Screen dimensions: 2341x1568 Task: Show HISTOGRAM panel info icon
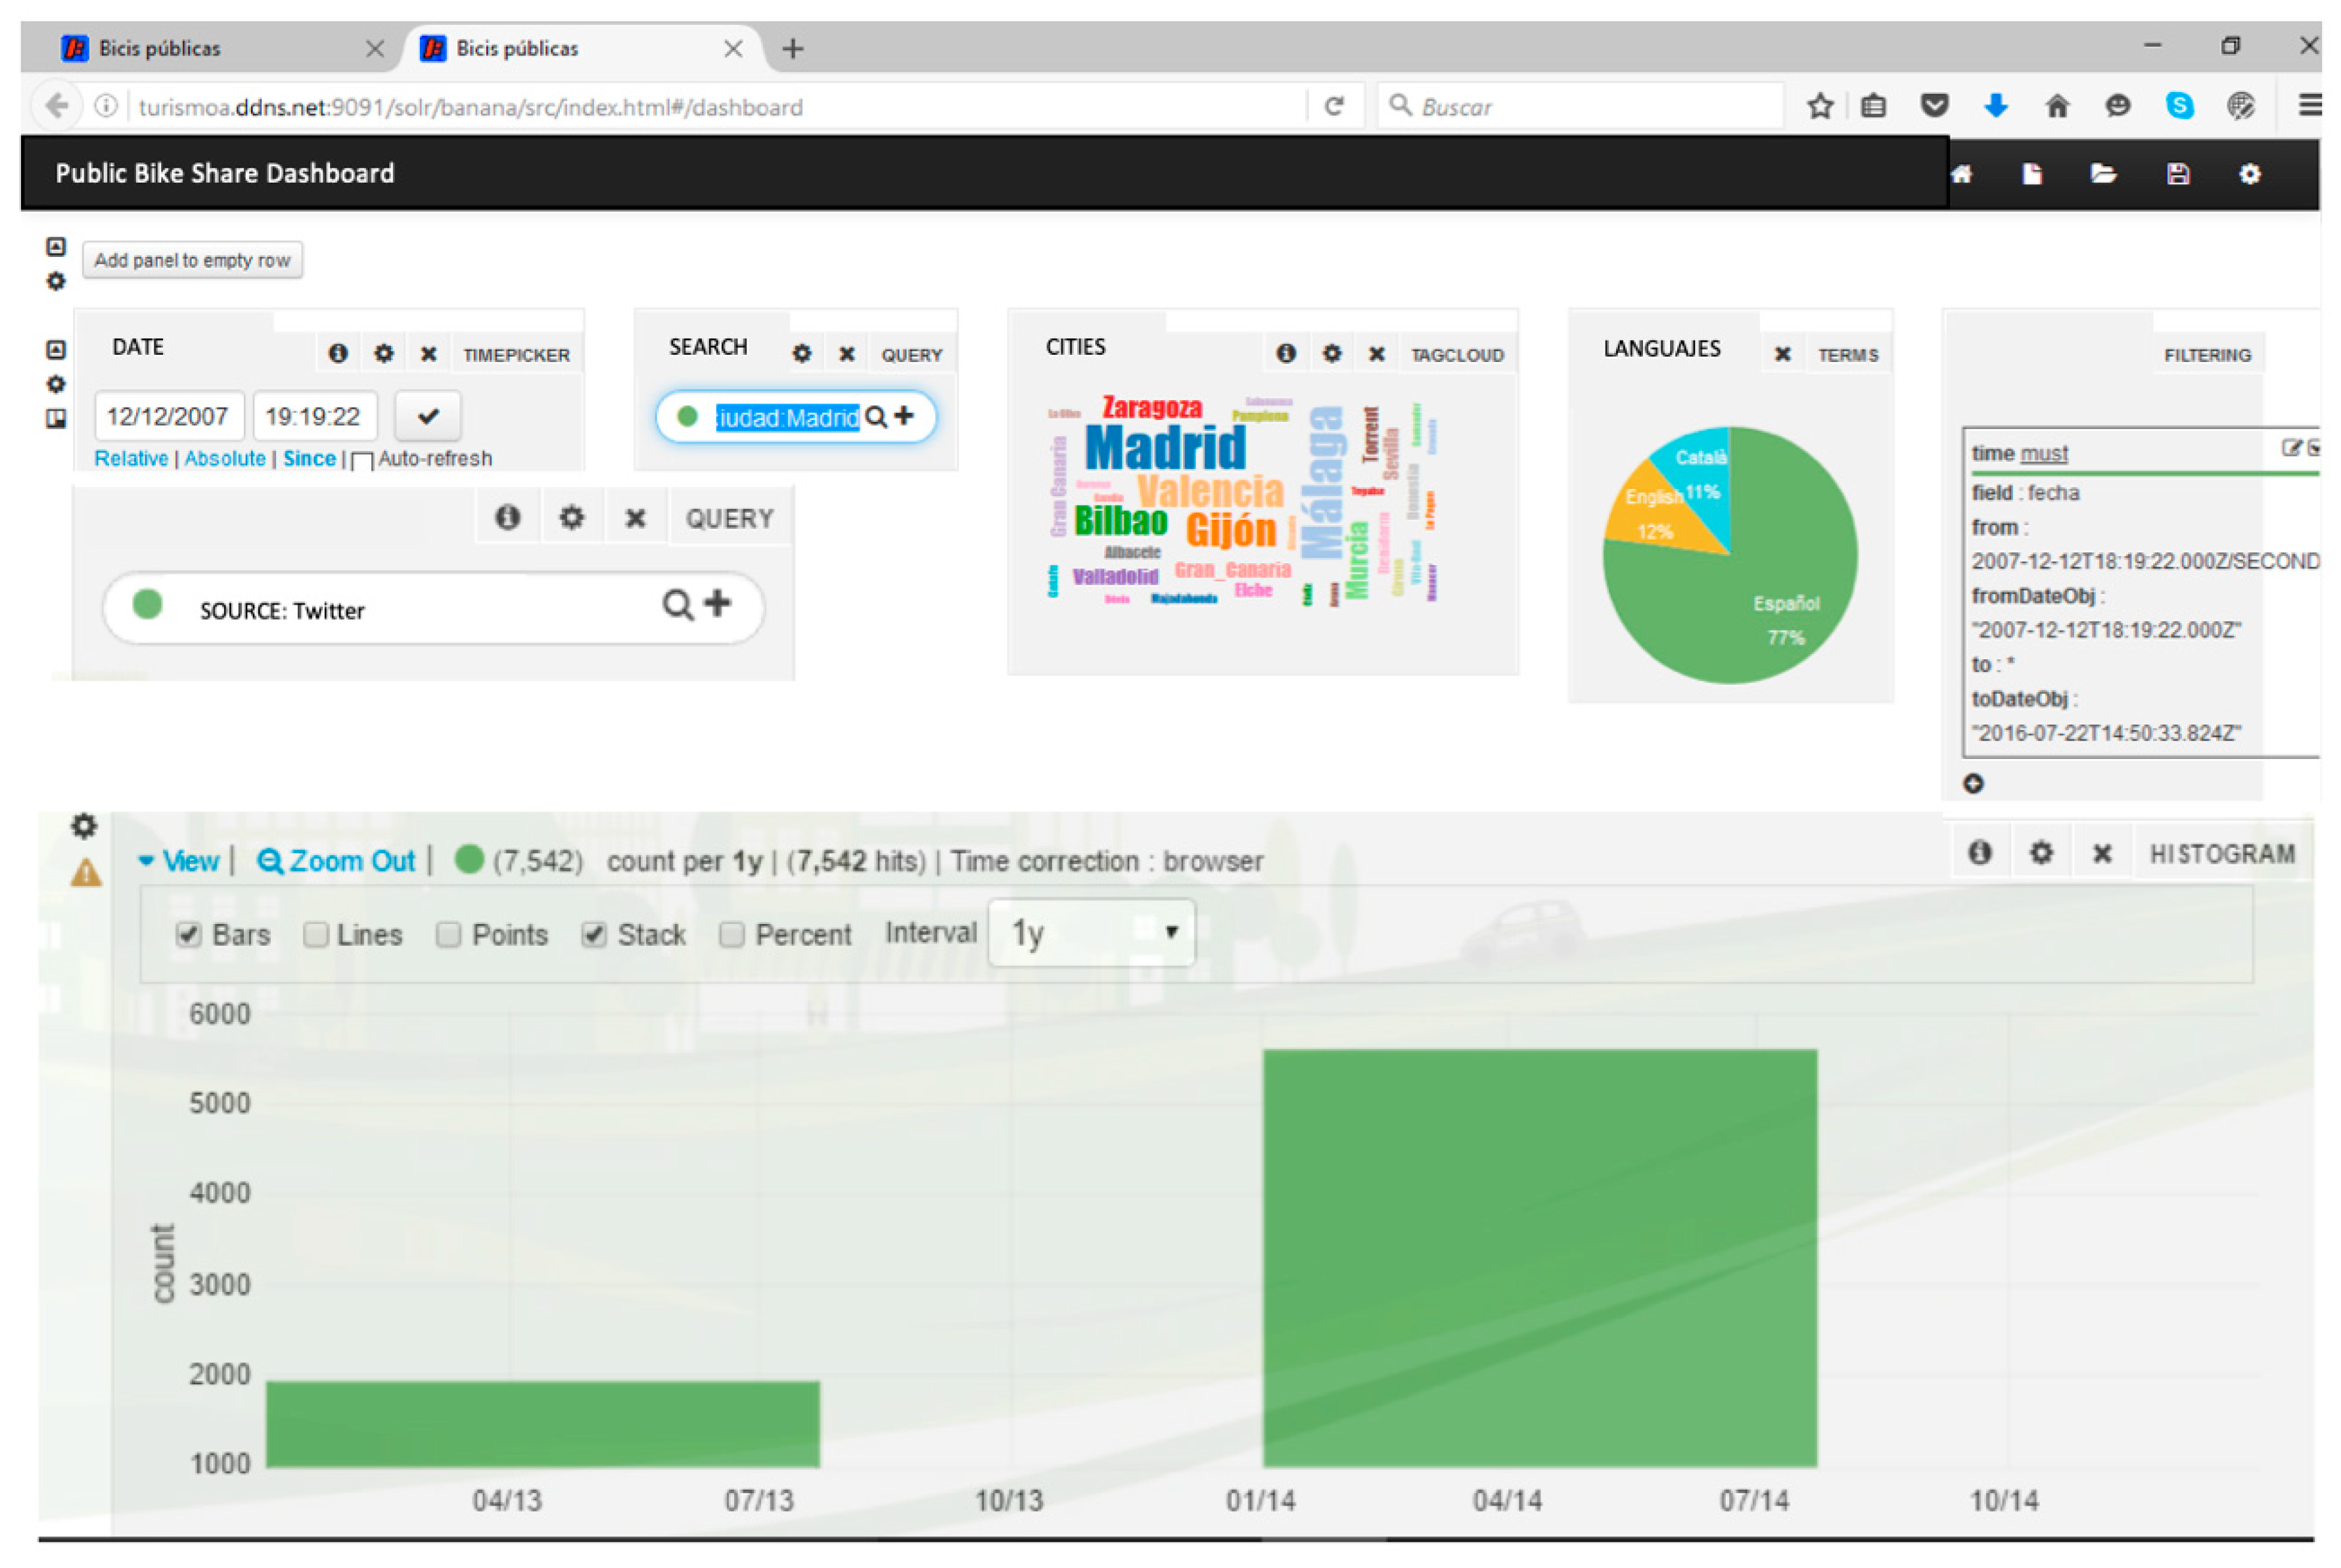point(1979,852)
